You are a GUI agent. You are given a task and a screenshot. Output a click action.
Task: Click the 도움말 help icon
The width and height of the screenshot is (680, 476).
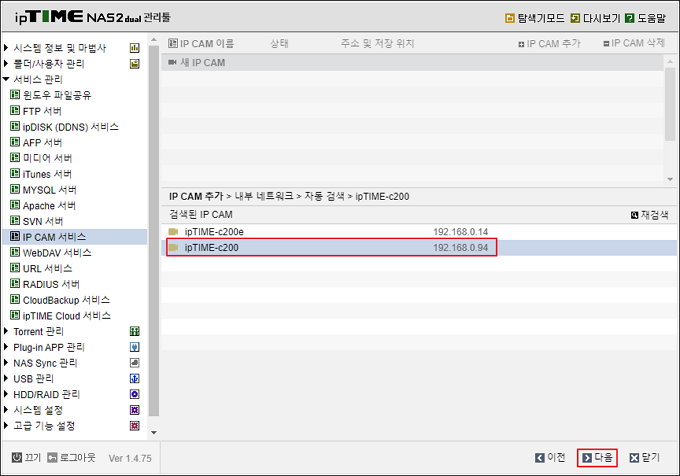pyautogui.click(x=630, y=18)
